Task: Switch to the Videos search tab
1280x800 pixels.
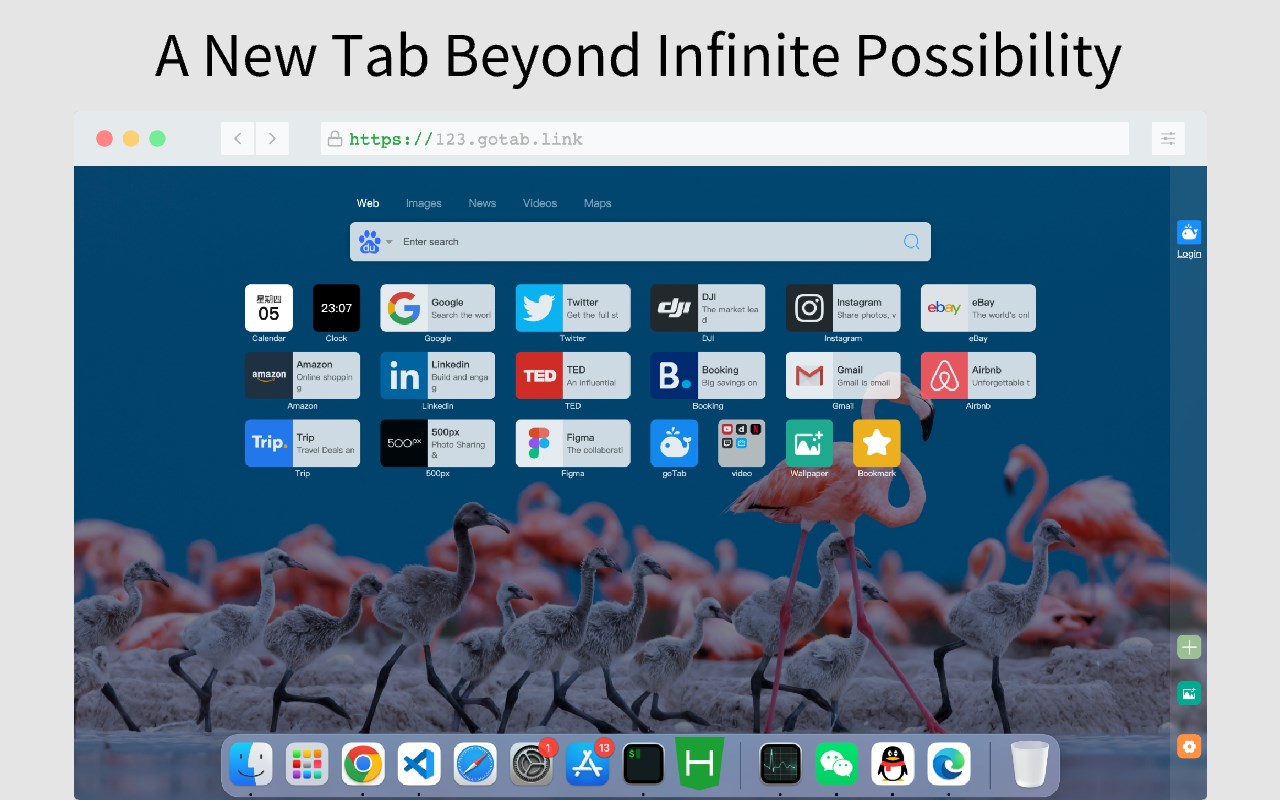Action: pos(540,203)
